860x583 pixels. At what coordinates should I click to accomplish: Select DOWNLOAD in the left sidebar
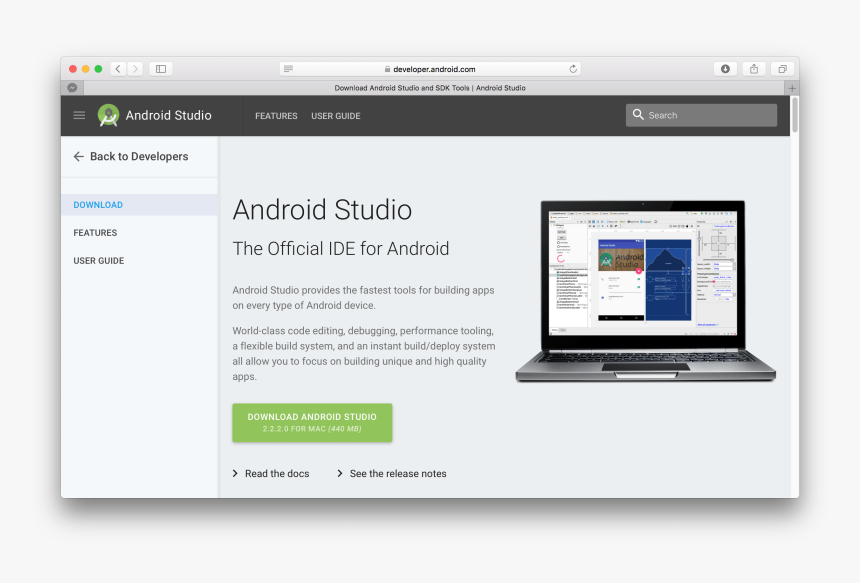pos(98,205)
